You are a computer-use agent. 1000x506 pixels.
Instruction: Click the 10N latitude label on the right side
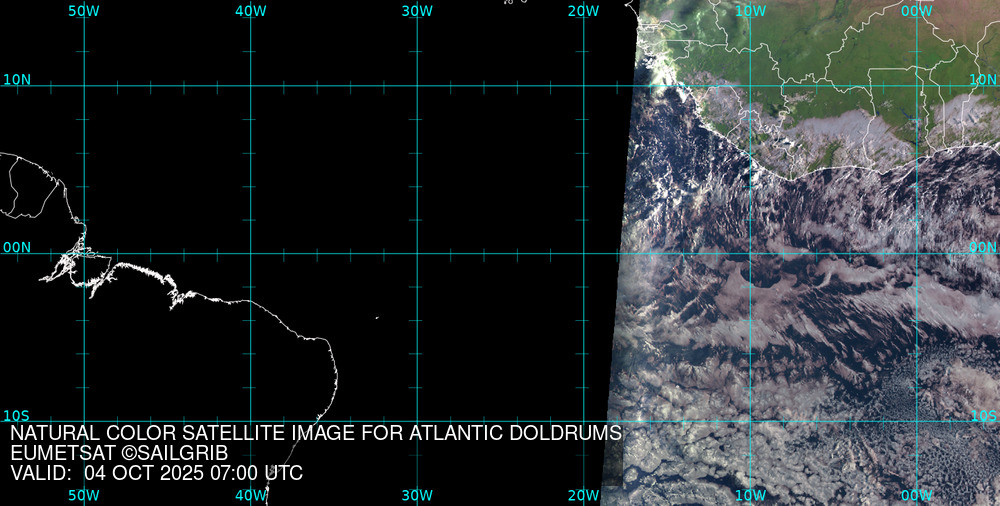[x=984, y=79]
